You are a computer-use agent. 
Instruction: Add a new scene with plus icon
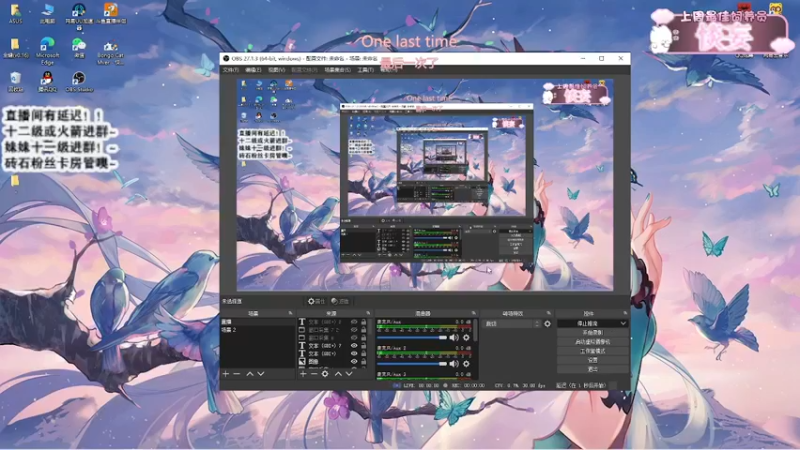[226, 374]
